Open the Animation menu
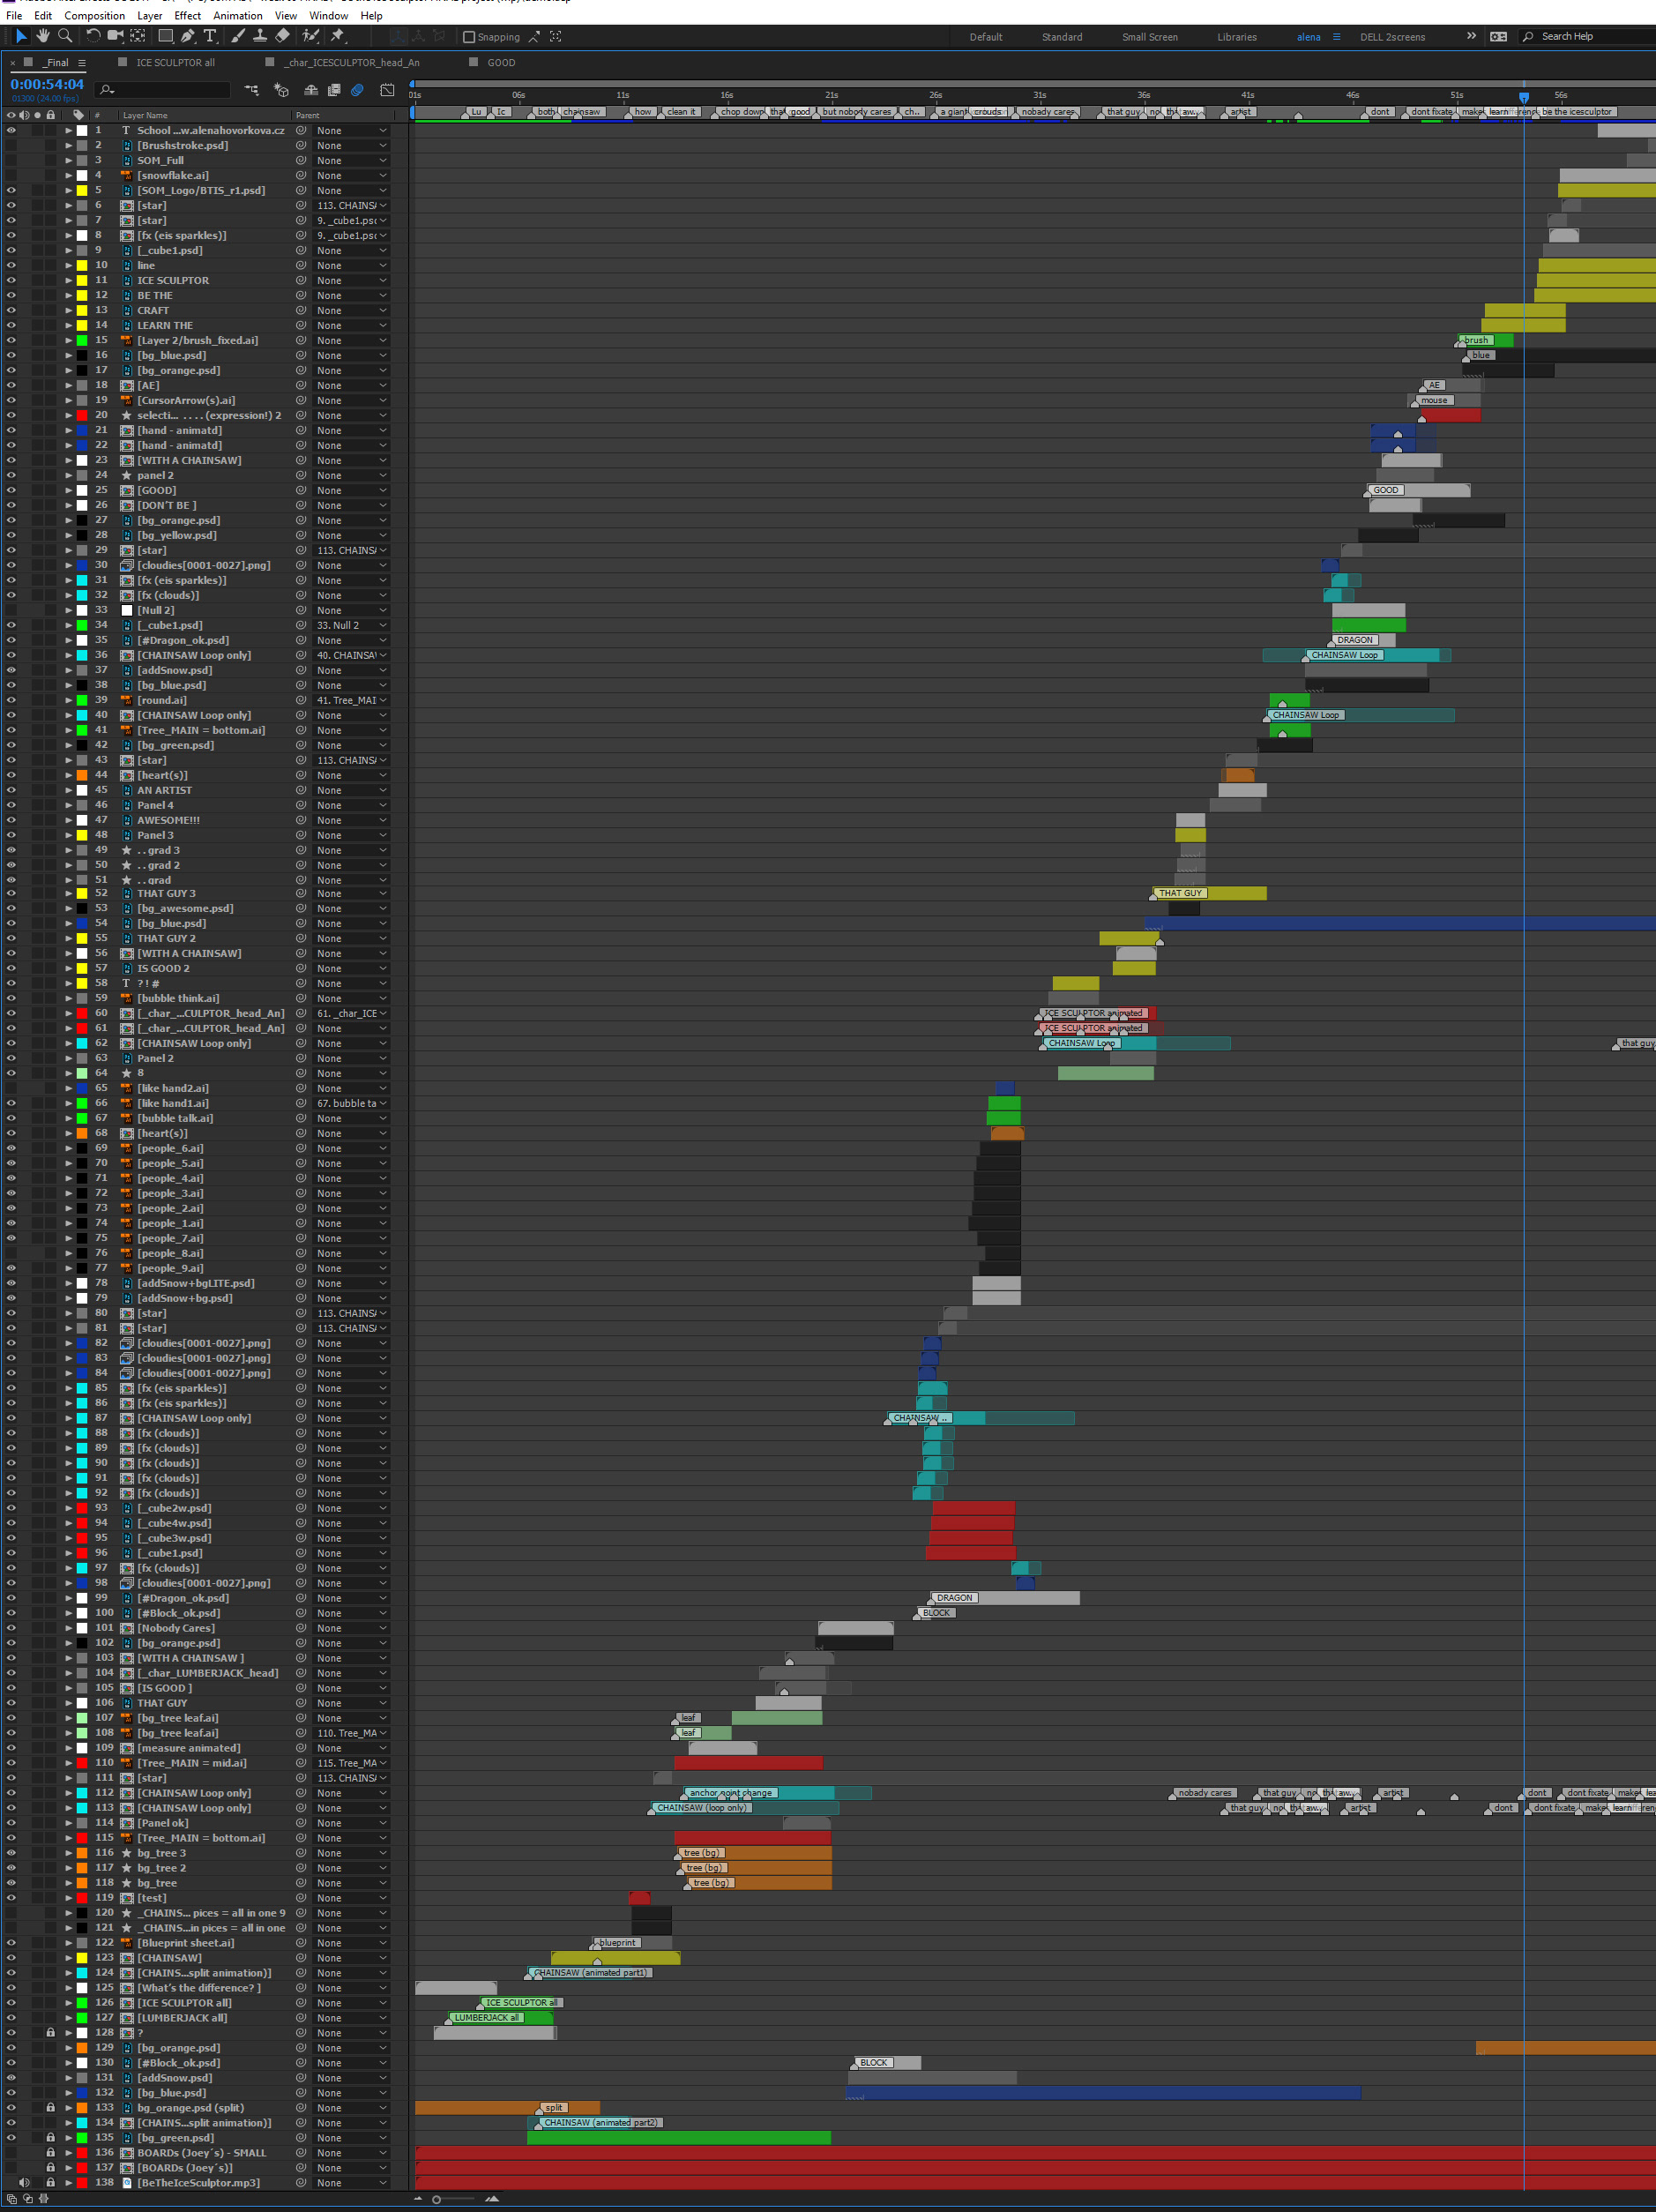 (x=237, y=16)
